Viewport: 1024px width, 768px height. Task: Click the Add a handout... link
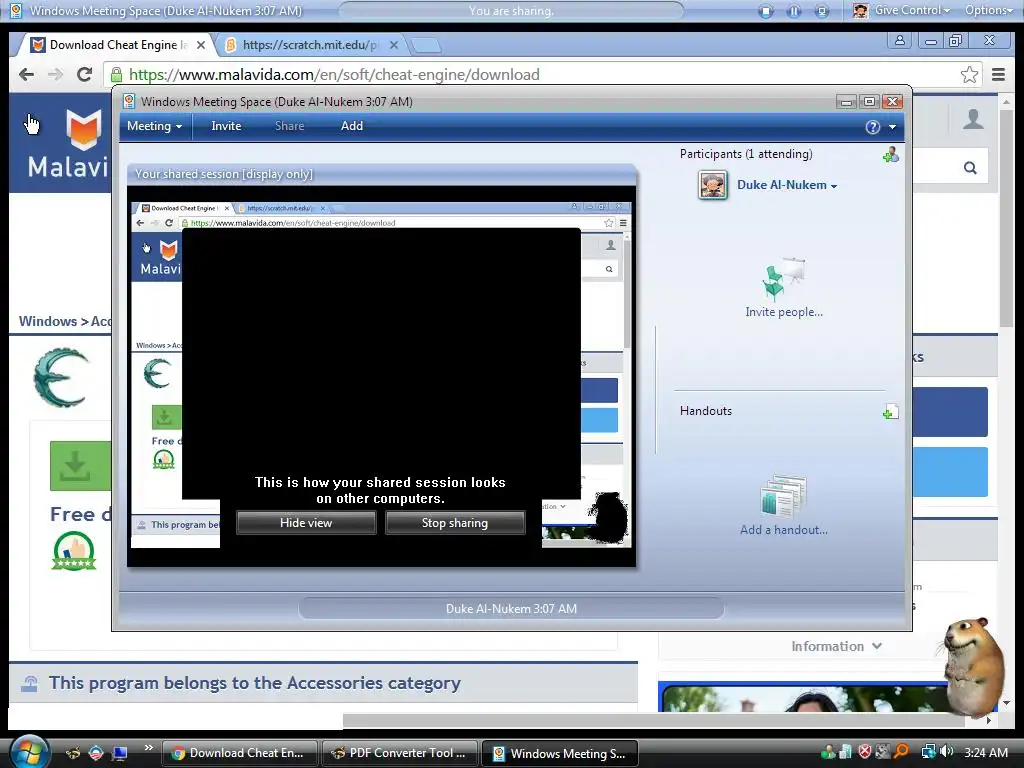784,530
